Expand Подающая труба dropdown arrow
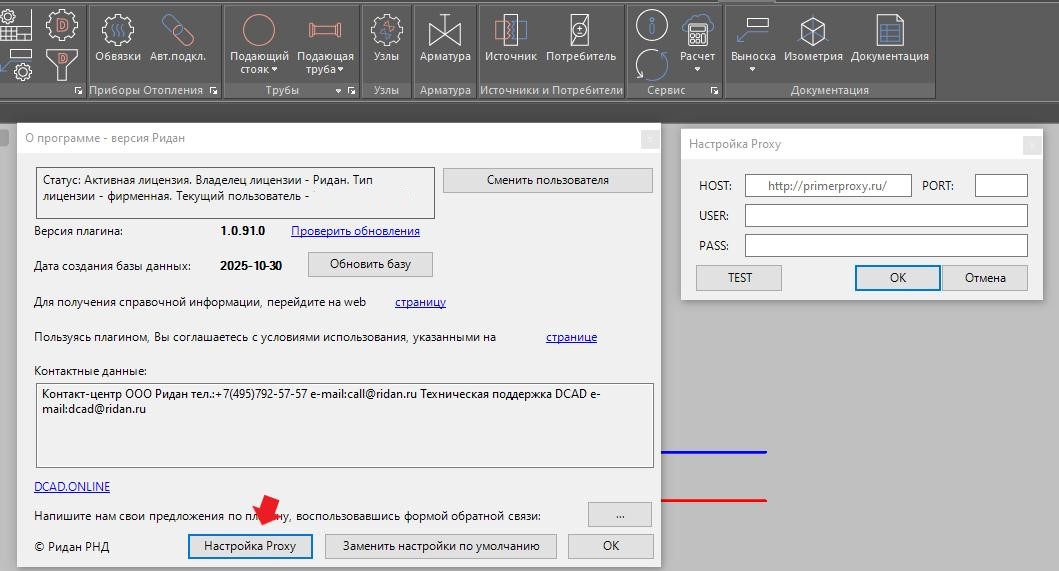The width and height of the screenshot is (1059, 571). tap(340, 70)
